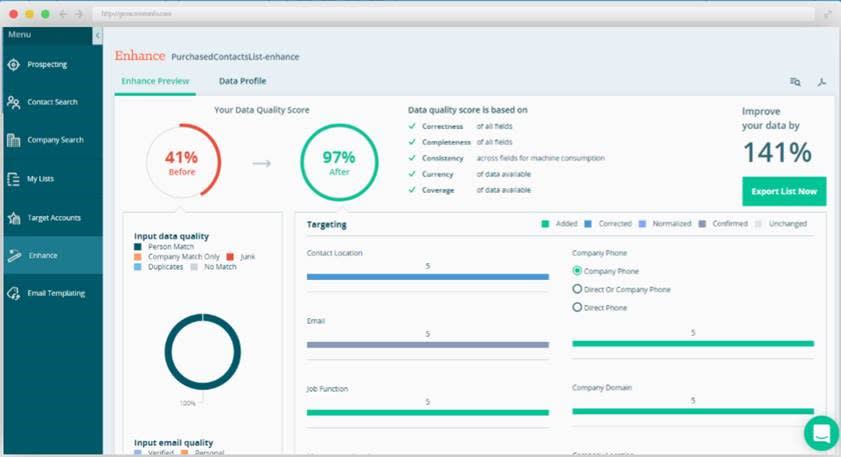Switch to the Enhance Preview tab
Screen dimensions: 841x457
click(x=155, y=81)
